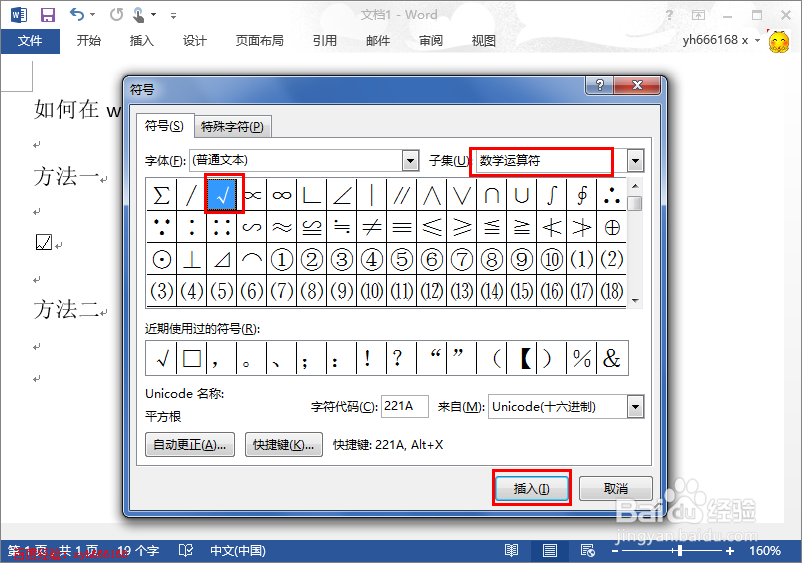
Task: Select the summation Σ symbol
Action: click(x=162, y=195)
